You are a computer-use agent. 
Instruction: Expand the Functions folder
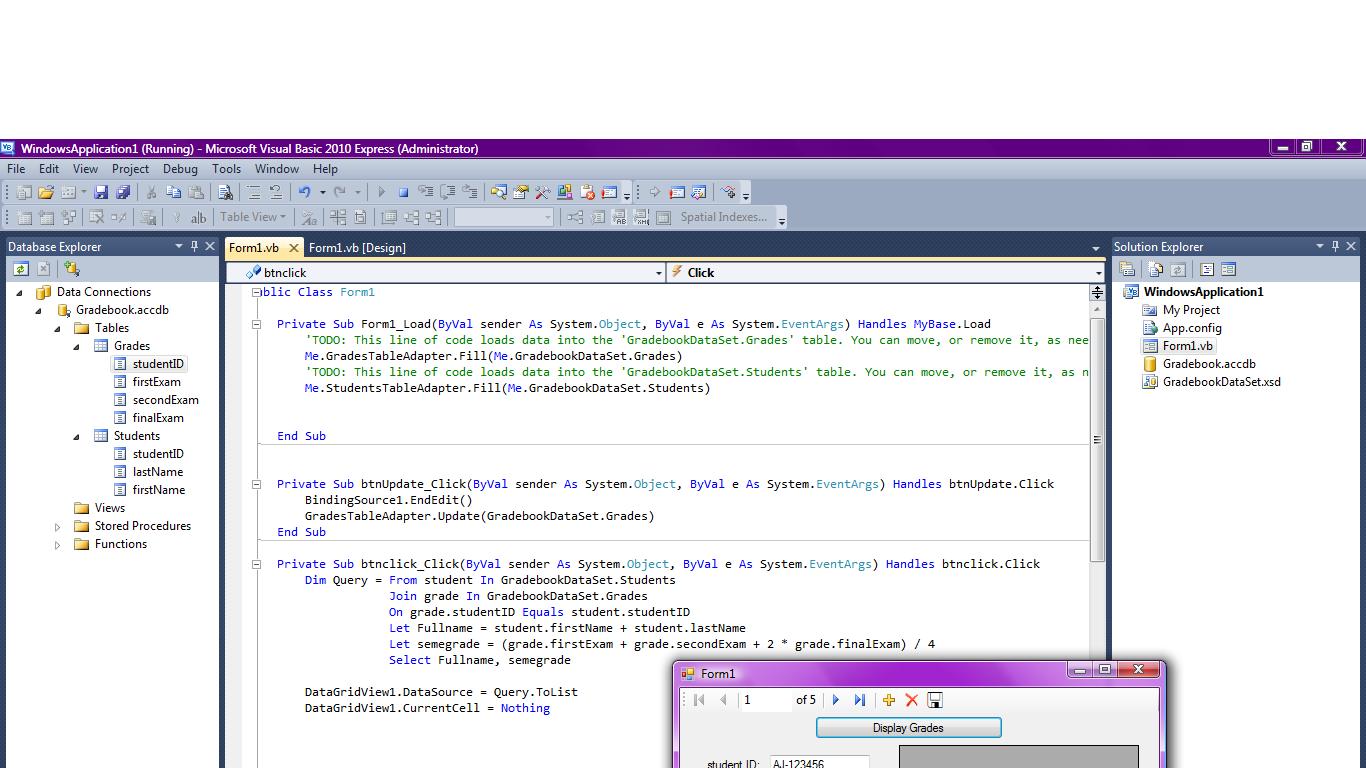(x=57, y=544)
